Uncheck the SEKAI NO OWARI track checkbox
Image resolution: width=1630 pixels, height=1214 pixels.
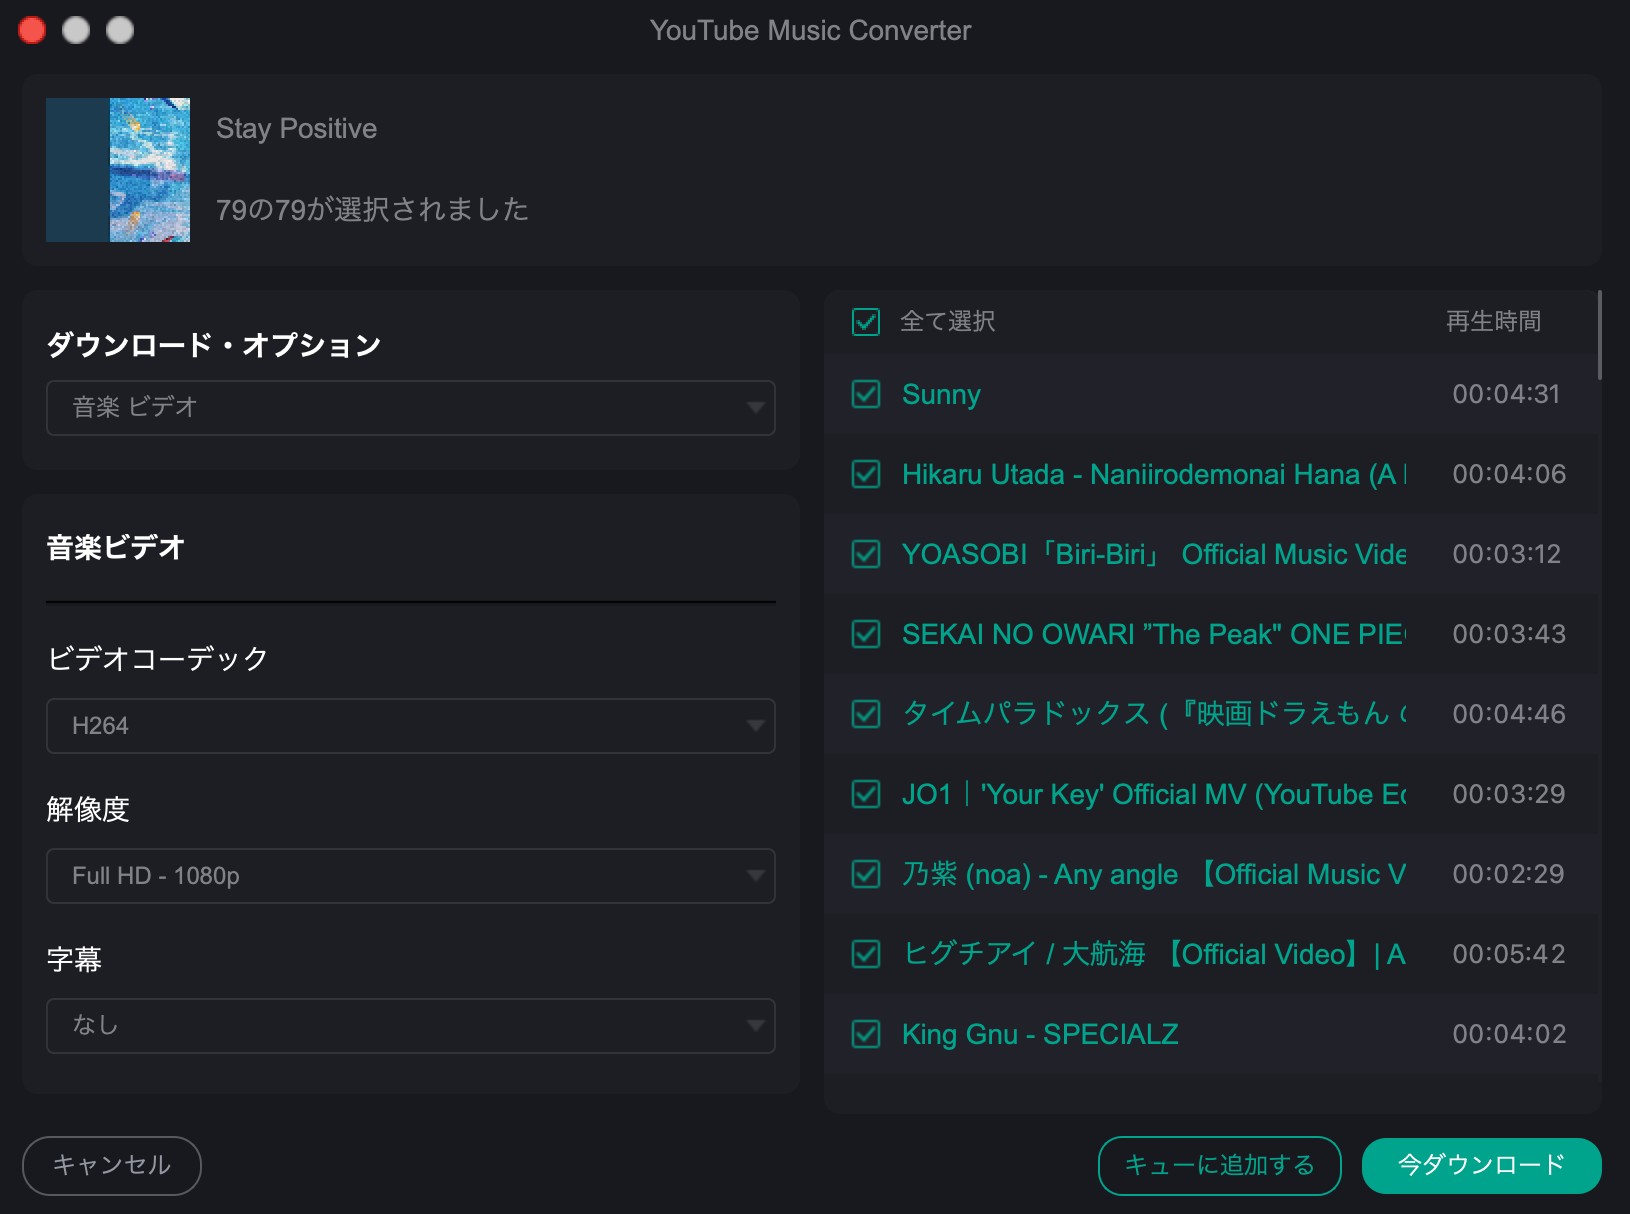(866, 634)
